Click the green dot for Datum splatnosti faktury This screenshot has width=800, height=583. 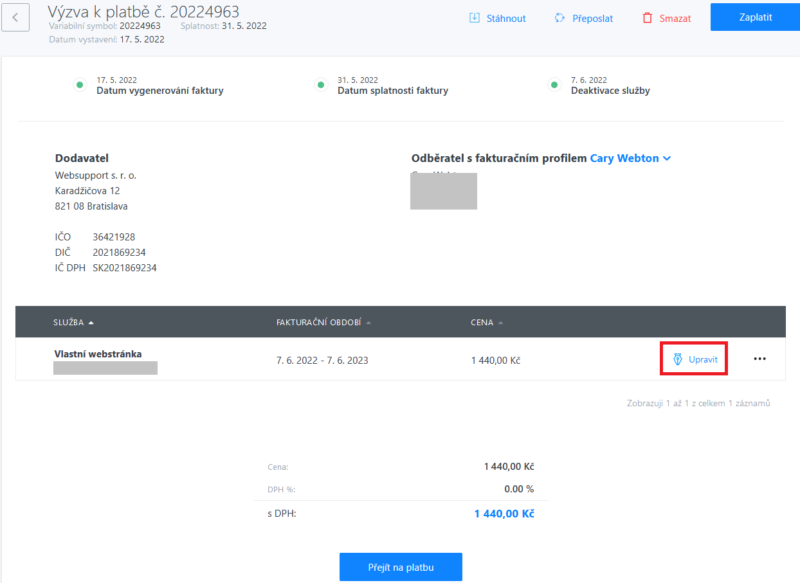click(320, 85)
